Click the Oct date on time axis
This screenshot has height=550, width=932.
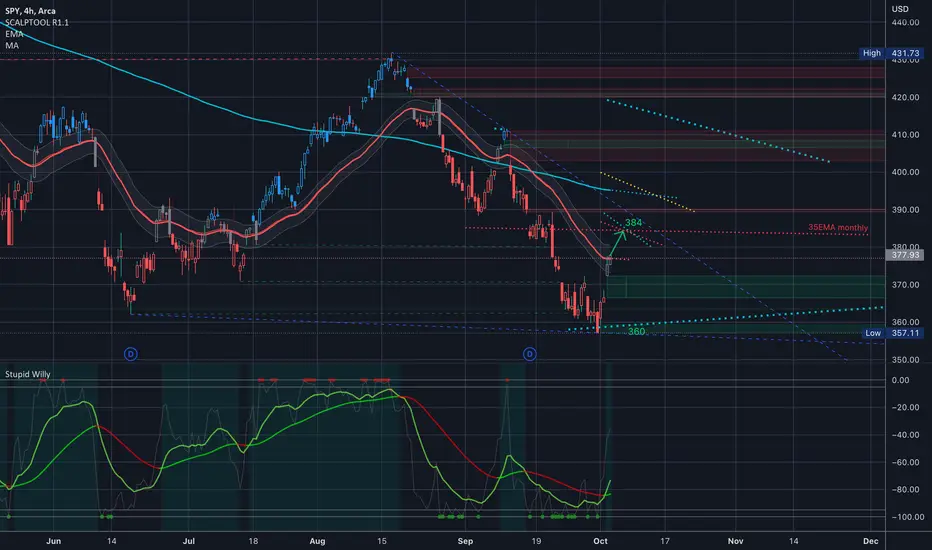point(600,540)
